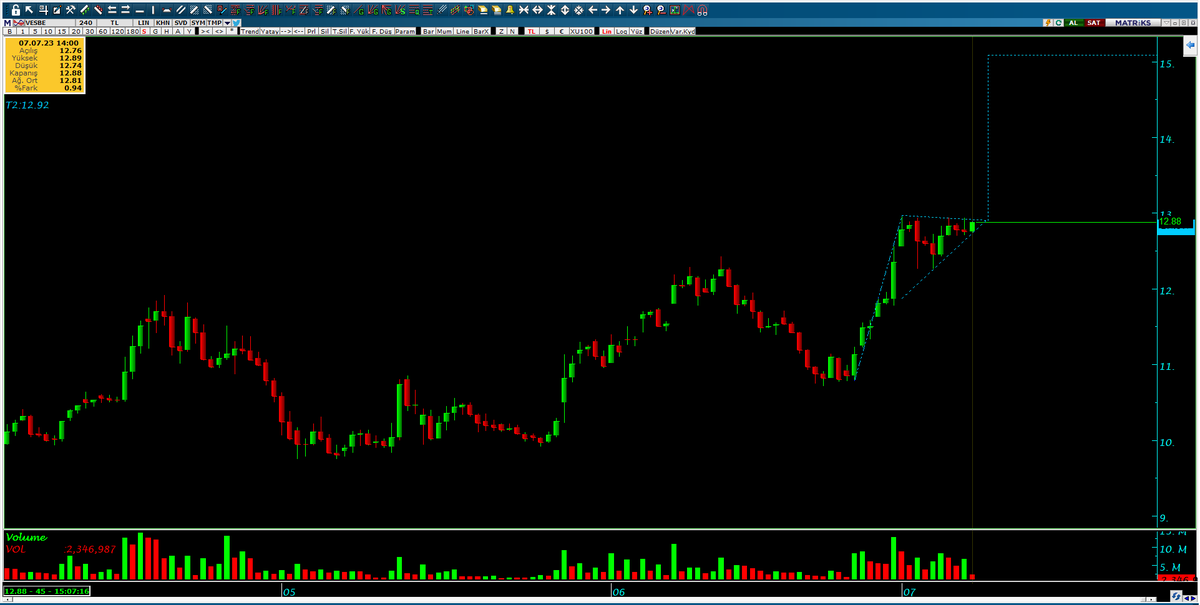Open the LIN menu
1200x605 pixels.
pyautogui.click(x=144, y=23)
